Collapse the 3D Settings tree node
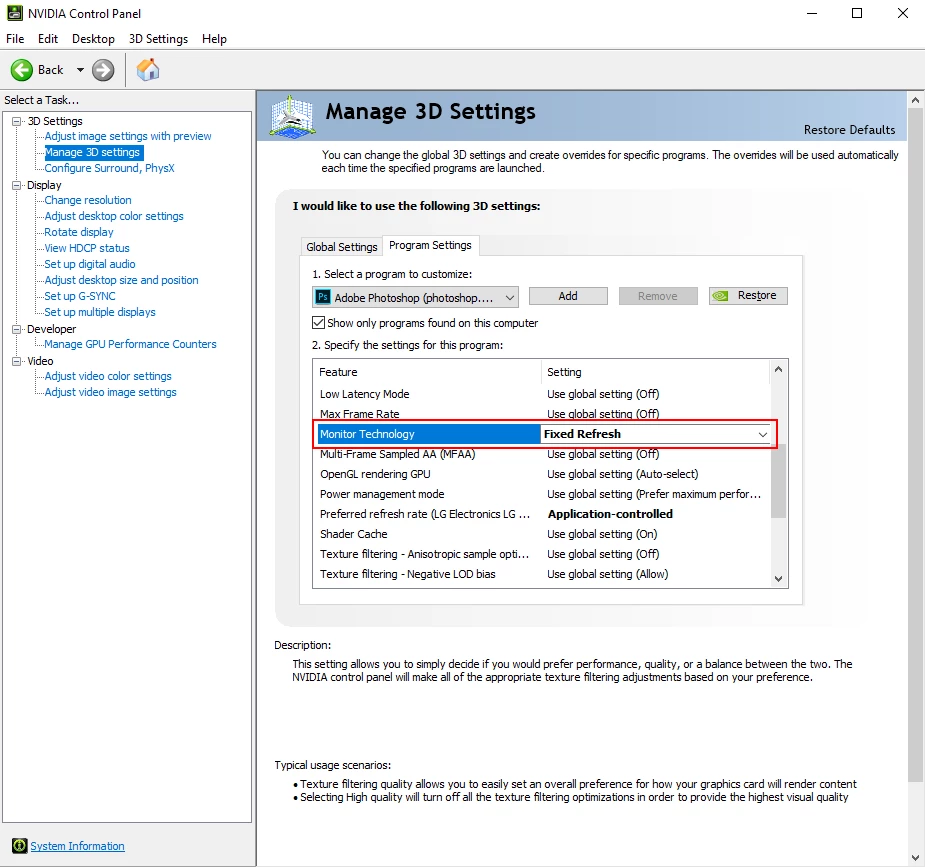The height and width of the screenshot is (867, 925). pyautogui.click(x=17, y=121)
